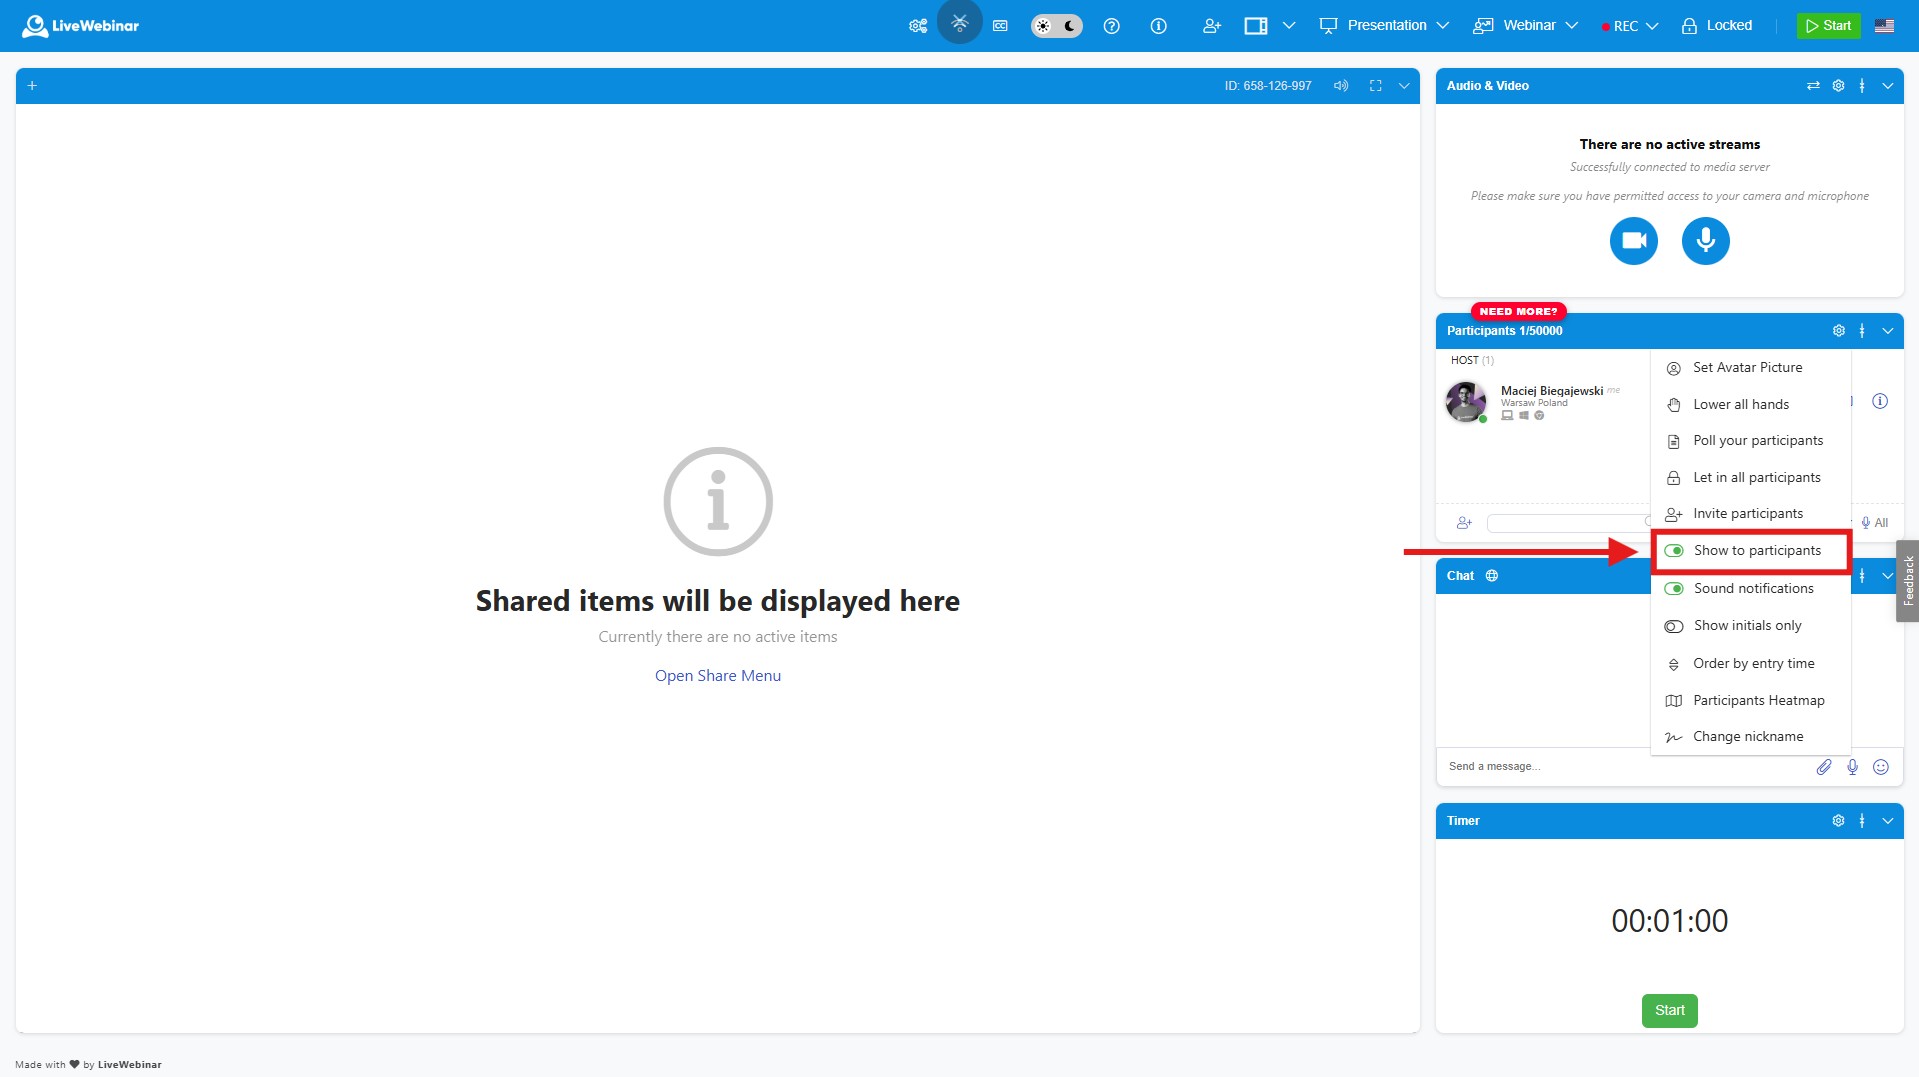Viewport: 1919px width, 1077px height.
Task: Open the REC recording dropdown
Action: pos(1629,26)
